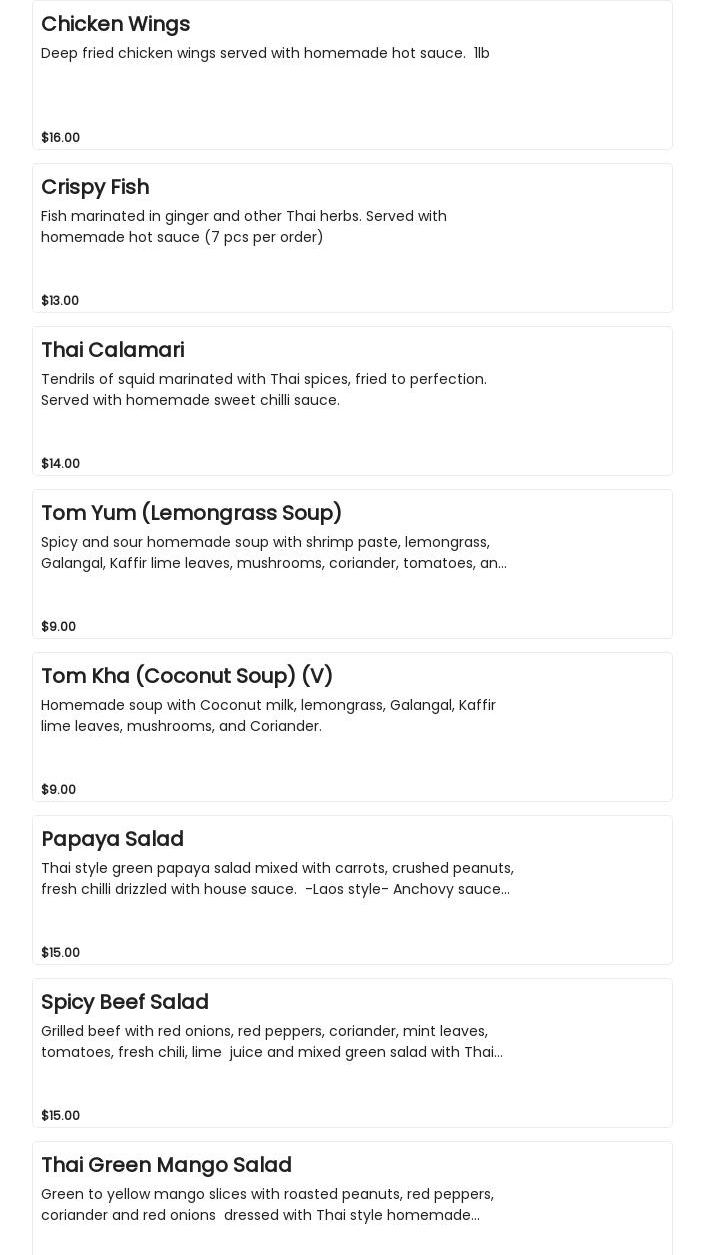The height and width of the screenshot is (1255, 705).
Task: Click the Thai Calamari $14.00 price
Action: point(60,463)
